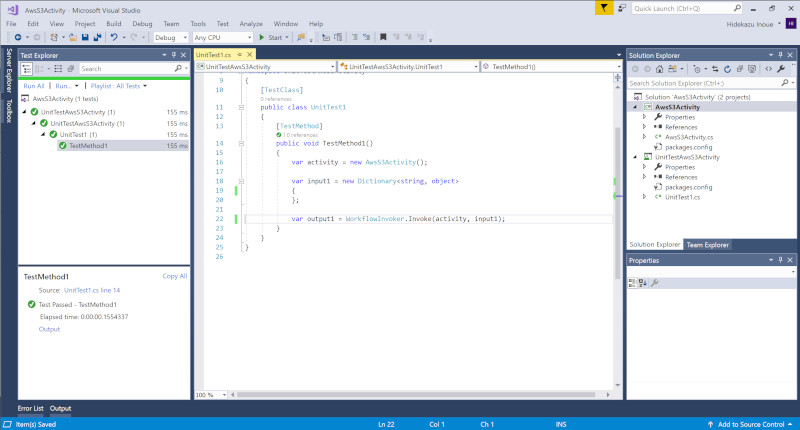Expand the References node under AwsS3Activity
Screen dimensions: 800x430
click(645, 127)
